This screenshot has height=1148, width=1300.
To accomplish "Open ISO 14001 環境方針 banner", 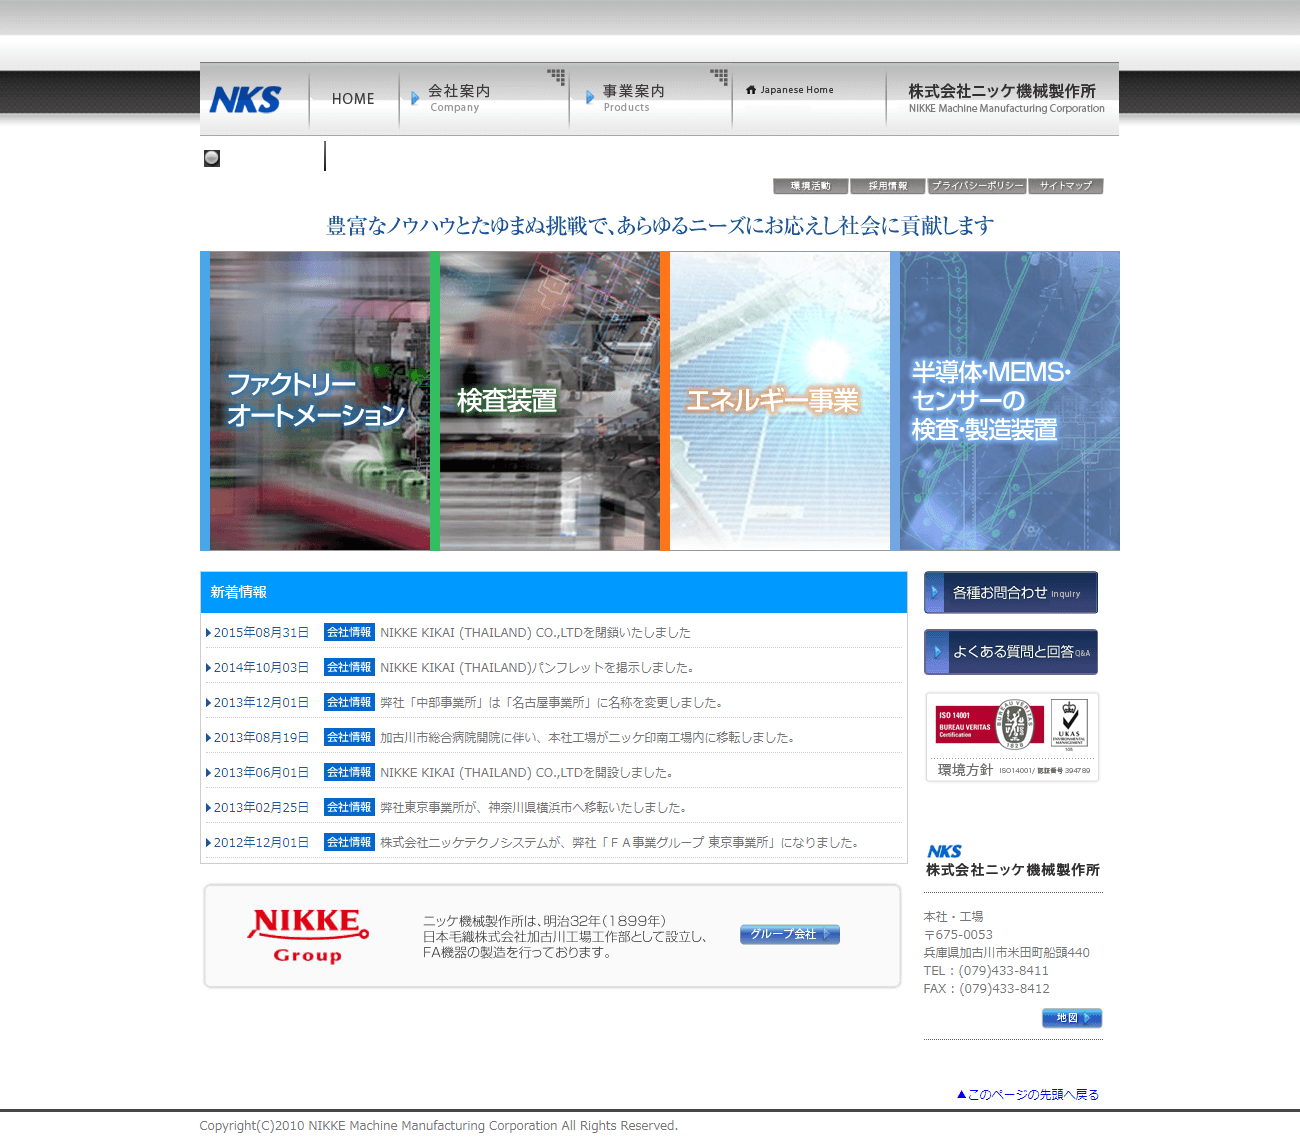I will coord(1012,737).
